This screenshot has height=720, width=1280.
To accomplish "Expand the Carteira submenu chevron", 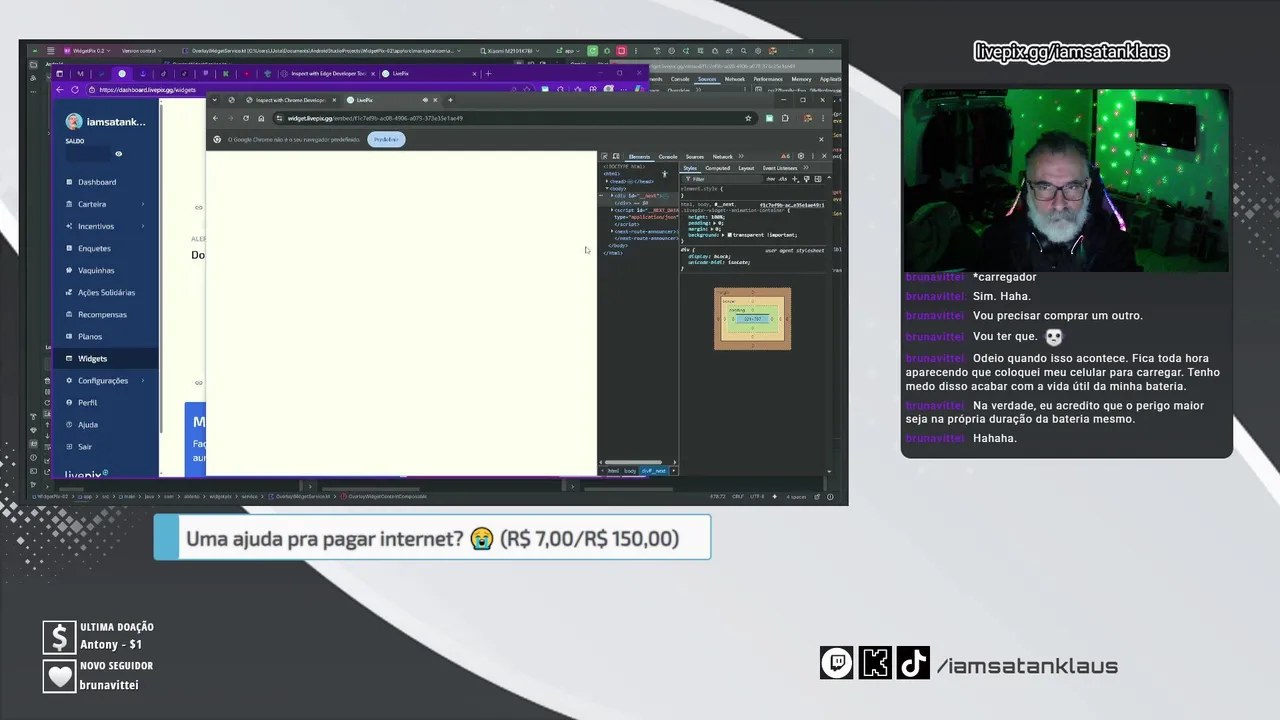I will tap(143, 204).
